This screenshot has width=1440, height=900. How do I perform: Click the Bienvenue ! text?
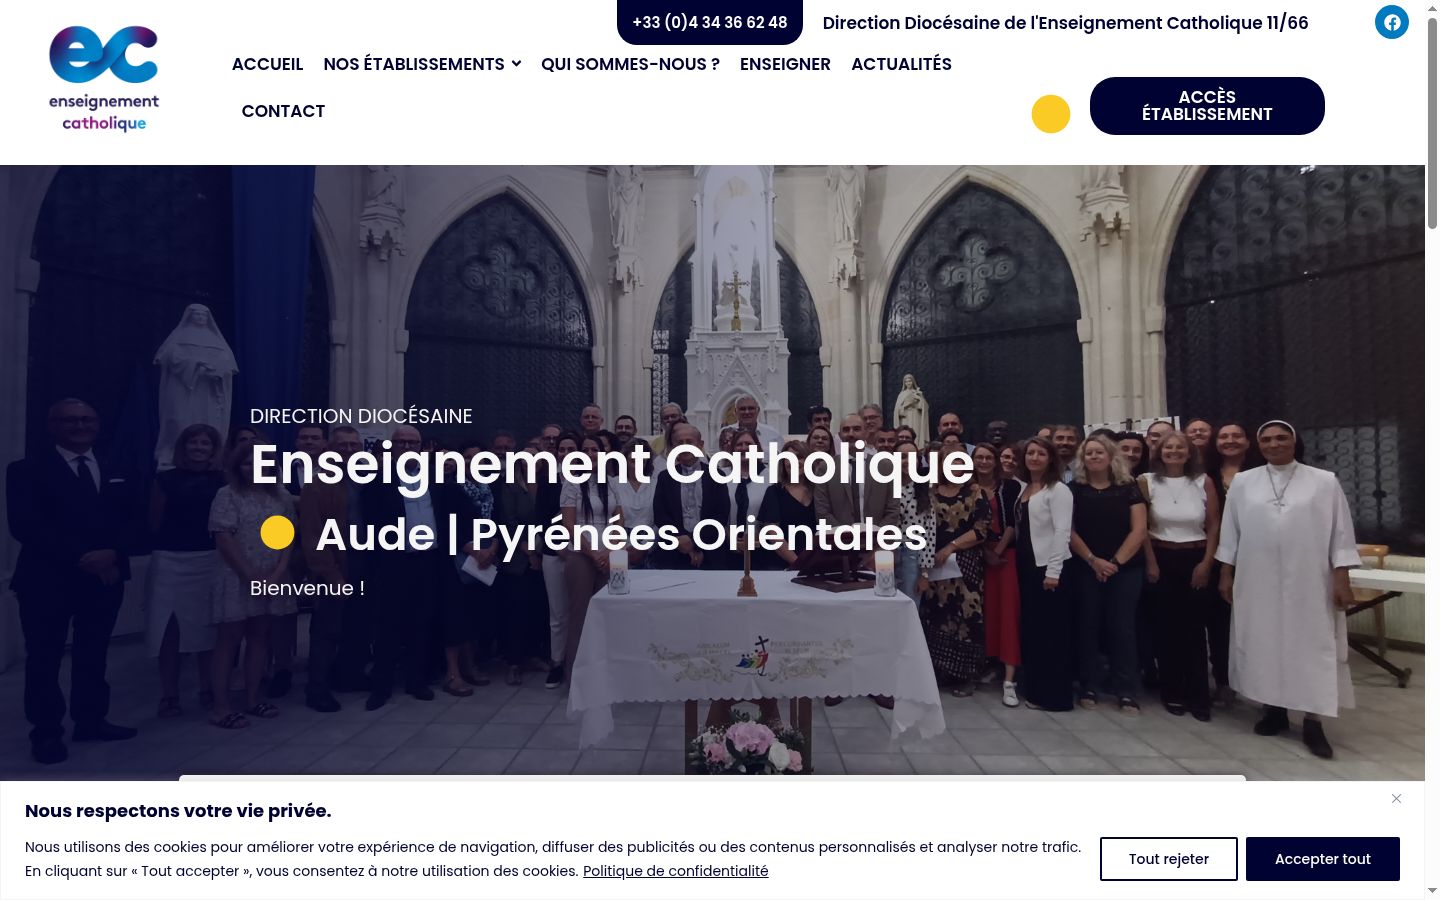[307, 588]
